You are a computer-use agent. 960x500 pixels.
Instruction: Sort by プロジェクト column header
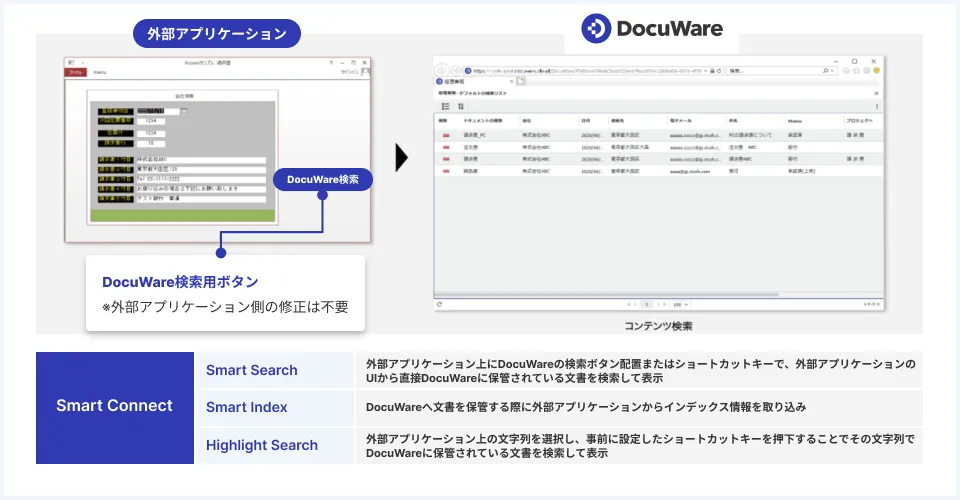click(x=860, y=121)
